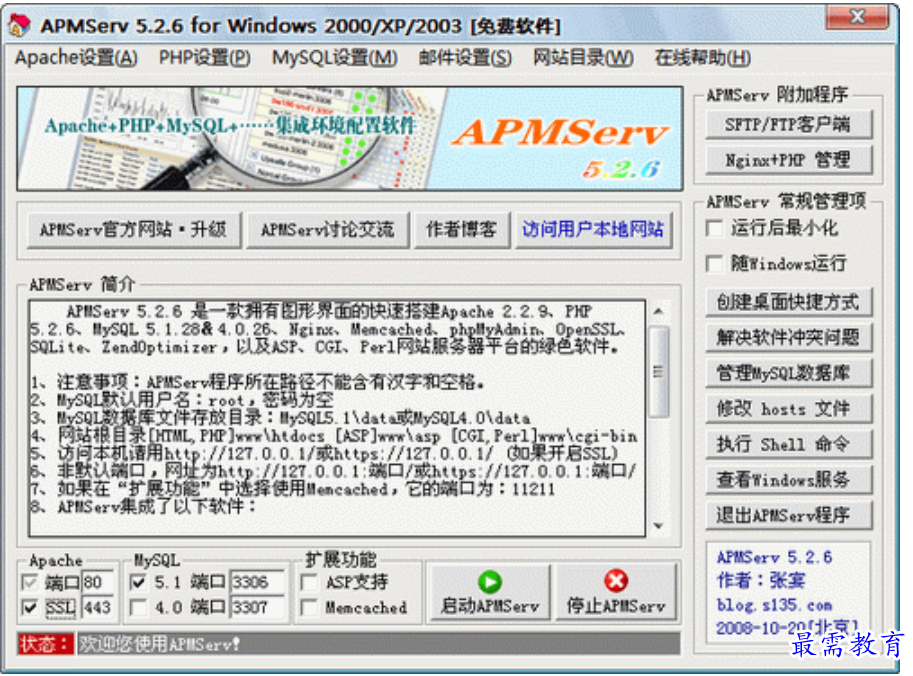Screen dimensions: 913x676
Task: Click the blog.s135.com text
Action: (774, 605)
